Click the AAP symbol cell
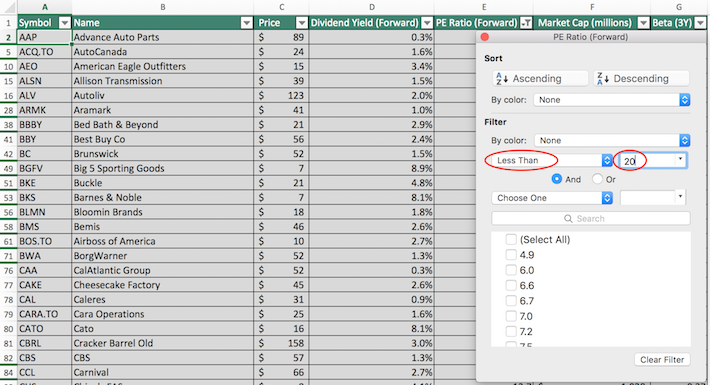The image size is (710, 385). 44,37
